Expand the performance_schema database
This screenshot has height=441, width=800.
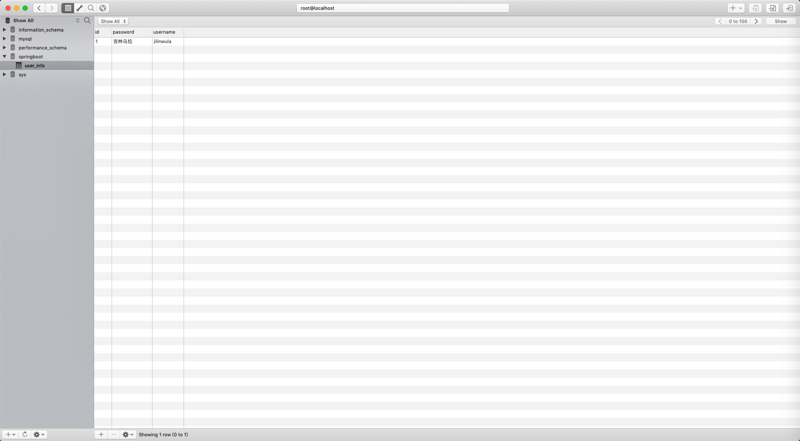coord(5,47)
